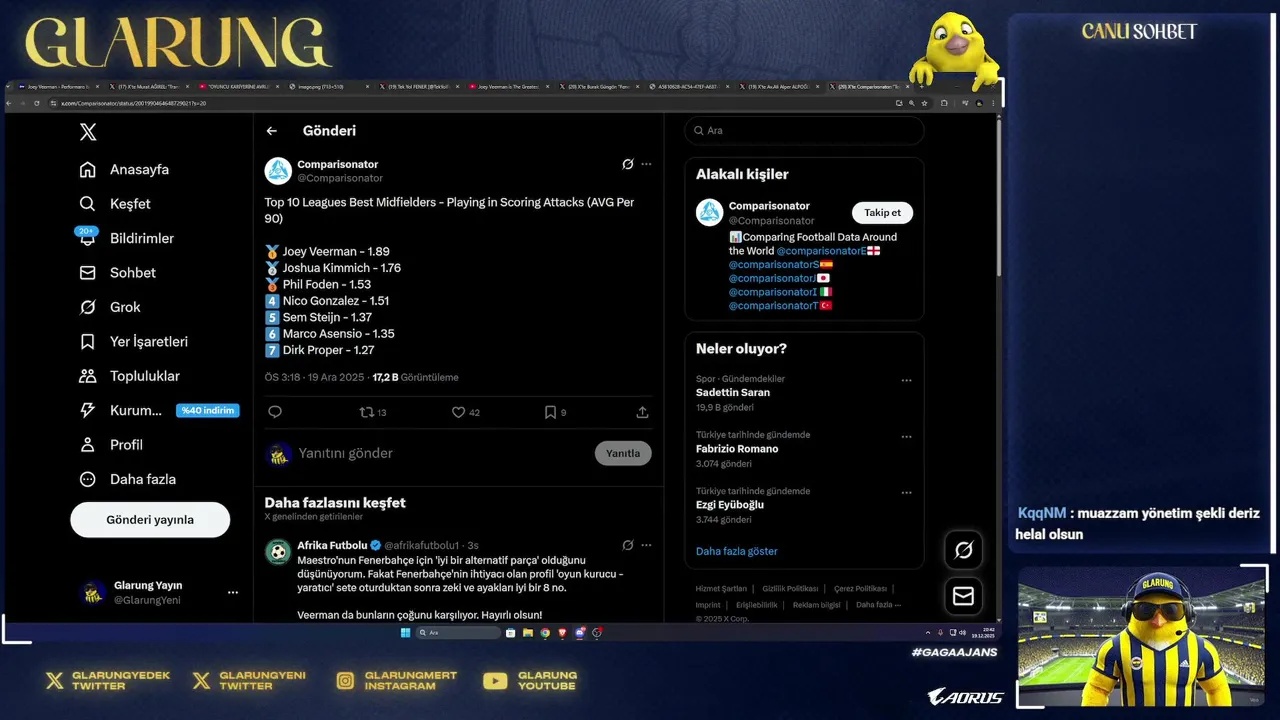
Task: Like the post with 42 likes
Action: click(466, 412)
